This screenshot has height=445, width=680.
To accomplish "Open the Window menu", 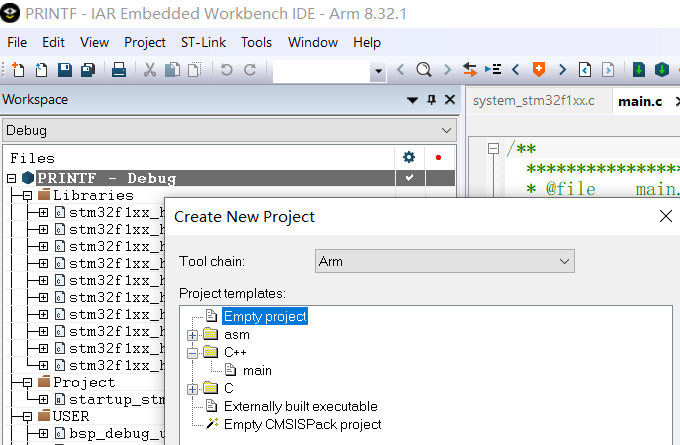I will [313, 43].
